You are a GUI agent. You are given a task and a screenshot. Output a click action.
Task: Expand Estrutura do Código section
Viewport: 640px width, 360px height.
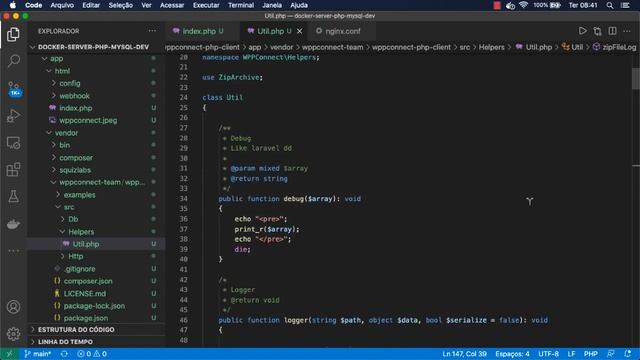(x=76, y=329)
